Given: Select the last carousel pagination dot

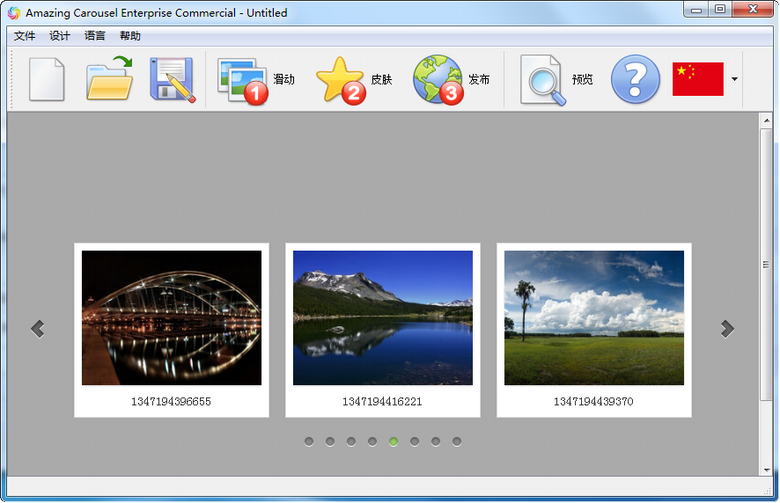Looking at the screenshot, I should [x=457, y=441].
